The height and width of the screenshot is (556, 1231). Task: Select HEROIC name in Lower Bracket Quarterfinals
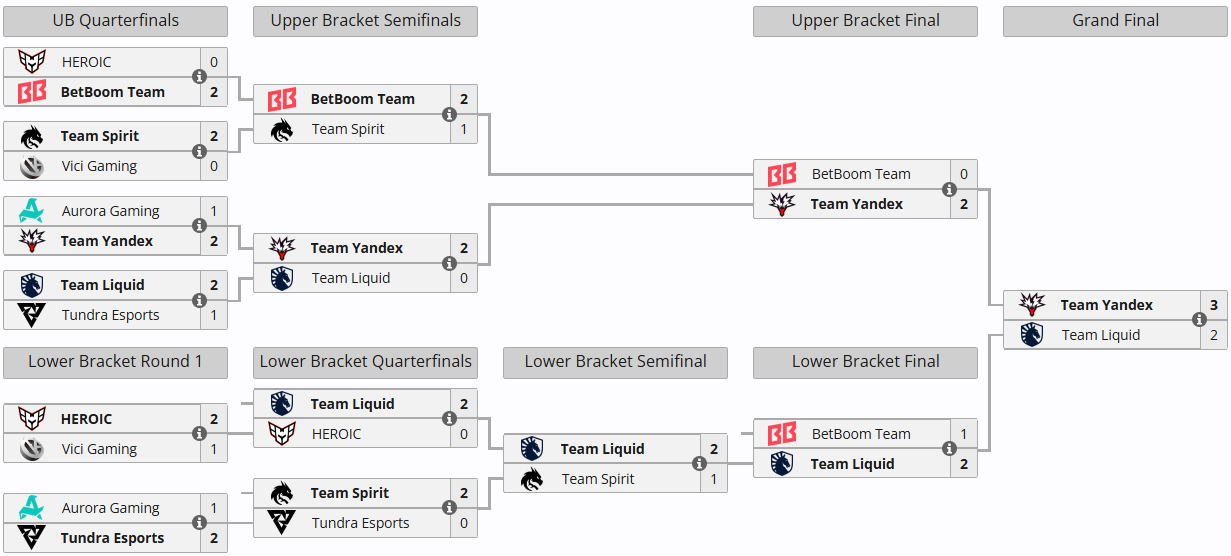(x=336, y=434)
